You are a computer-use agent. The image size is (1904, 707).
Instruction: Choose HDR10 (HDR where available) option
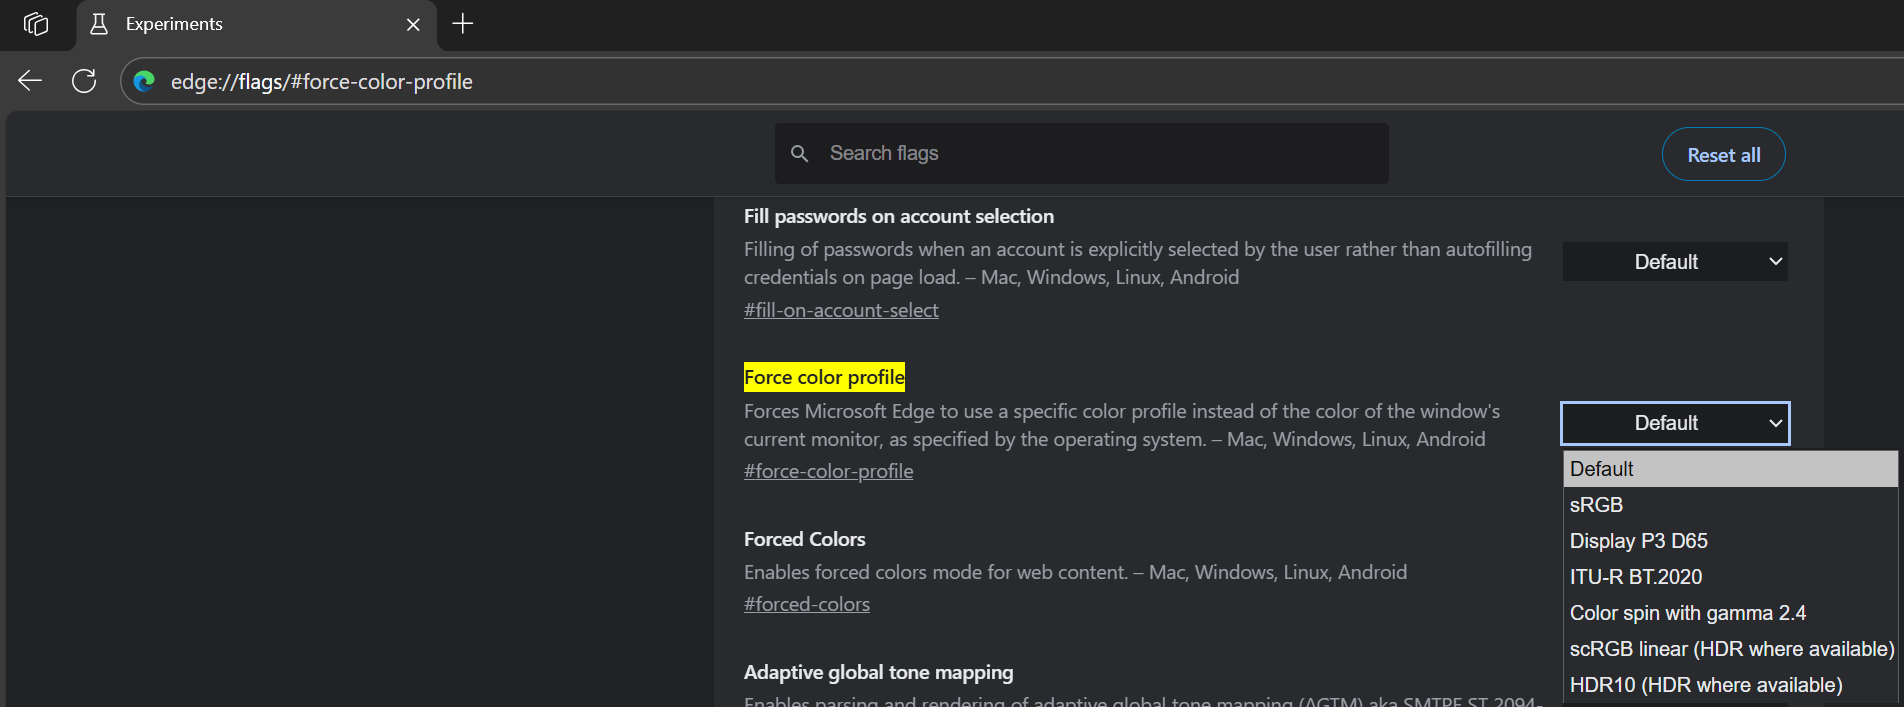[x=1706, y=685]
